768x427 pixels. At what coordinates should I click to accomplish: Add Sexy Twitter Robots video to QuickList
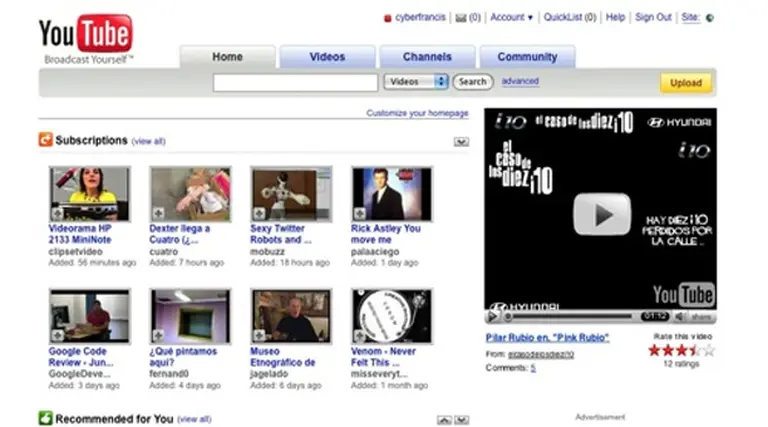(x=259, y=214)
